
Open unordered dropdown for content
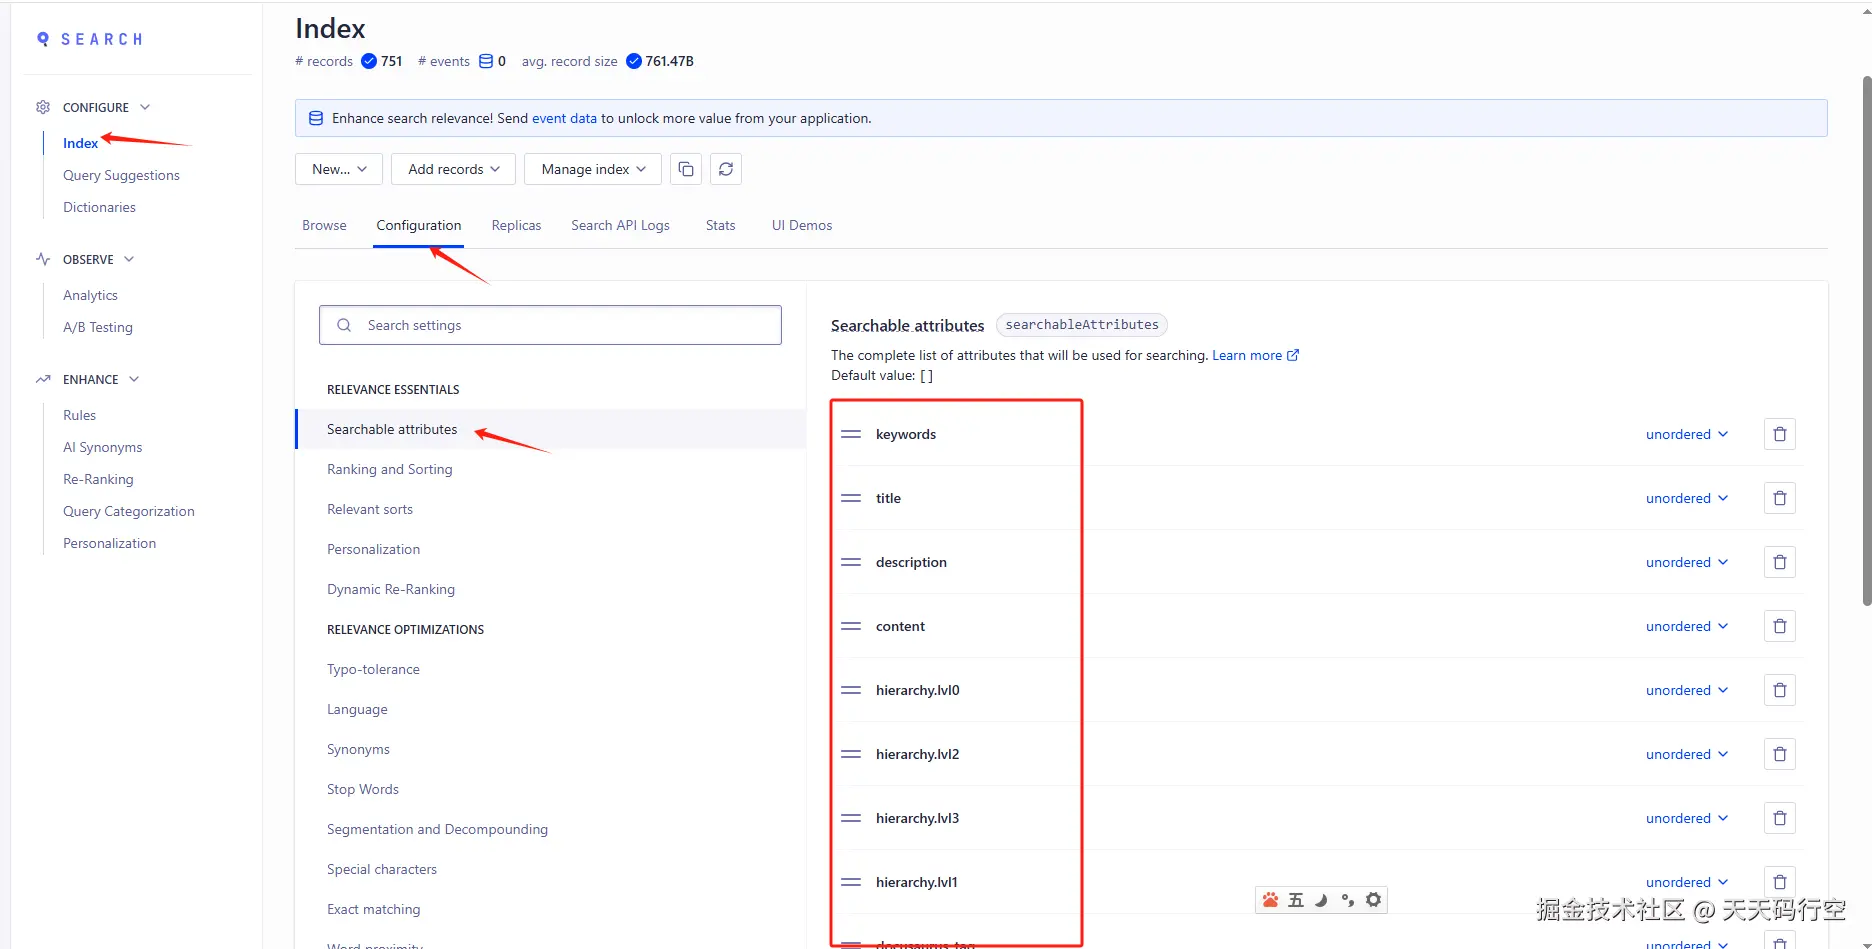point(1687,626)
